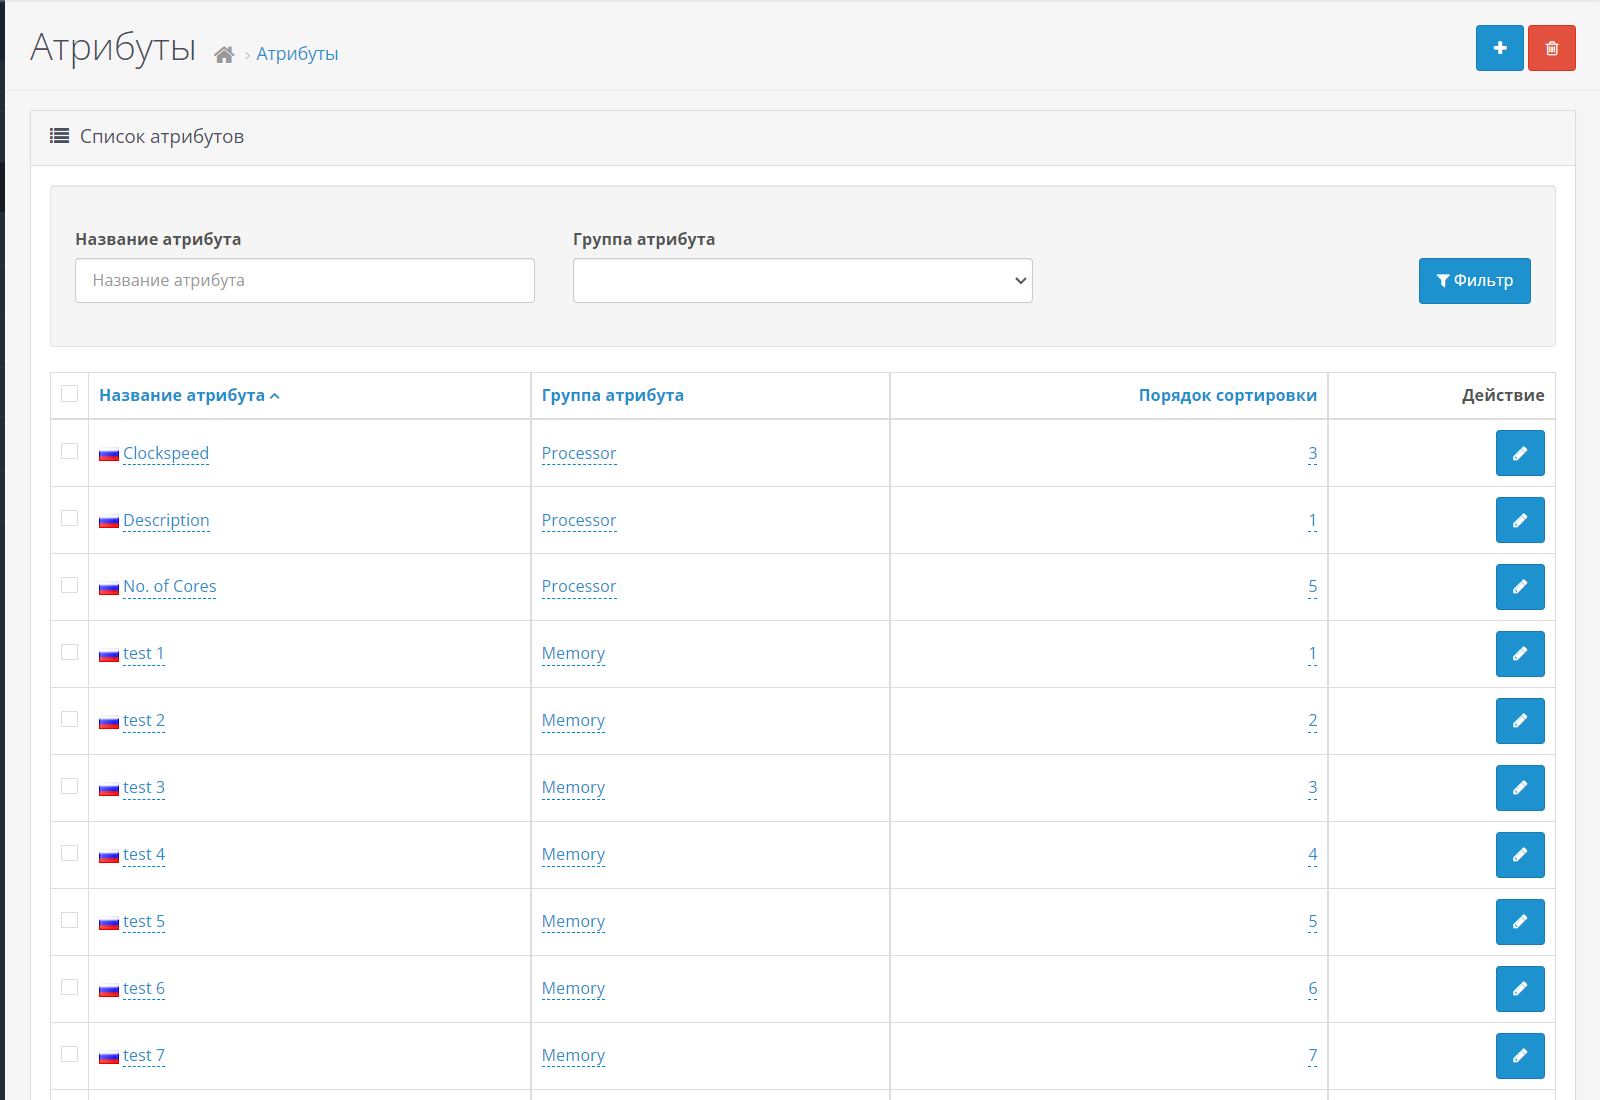Screen dimensions: 1600x1100
Task: Click the Clockspeed attribute name
Action: 166,453
